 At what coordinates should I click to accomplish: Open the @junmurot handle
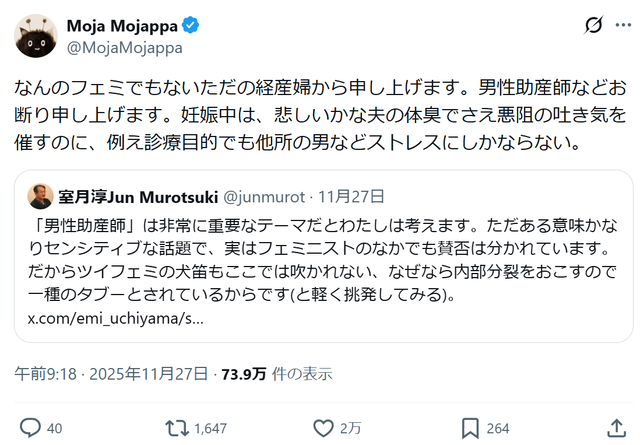(x=264, y=197)
